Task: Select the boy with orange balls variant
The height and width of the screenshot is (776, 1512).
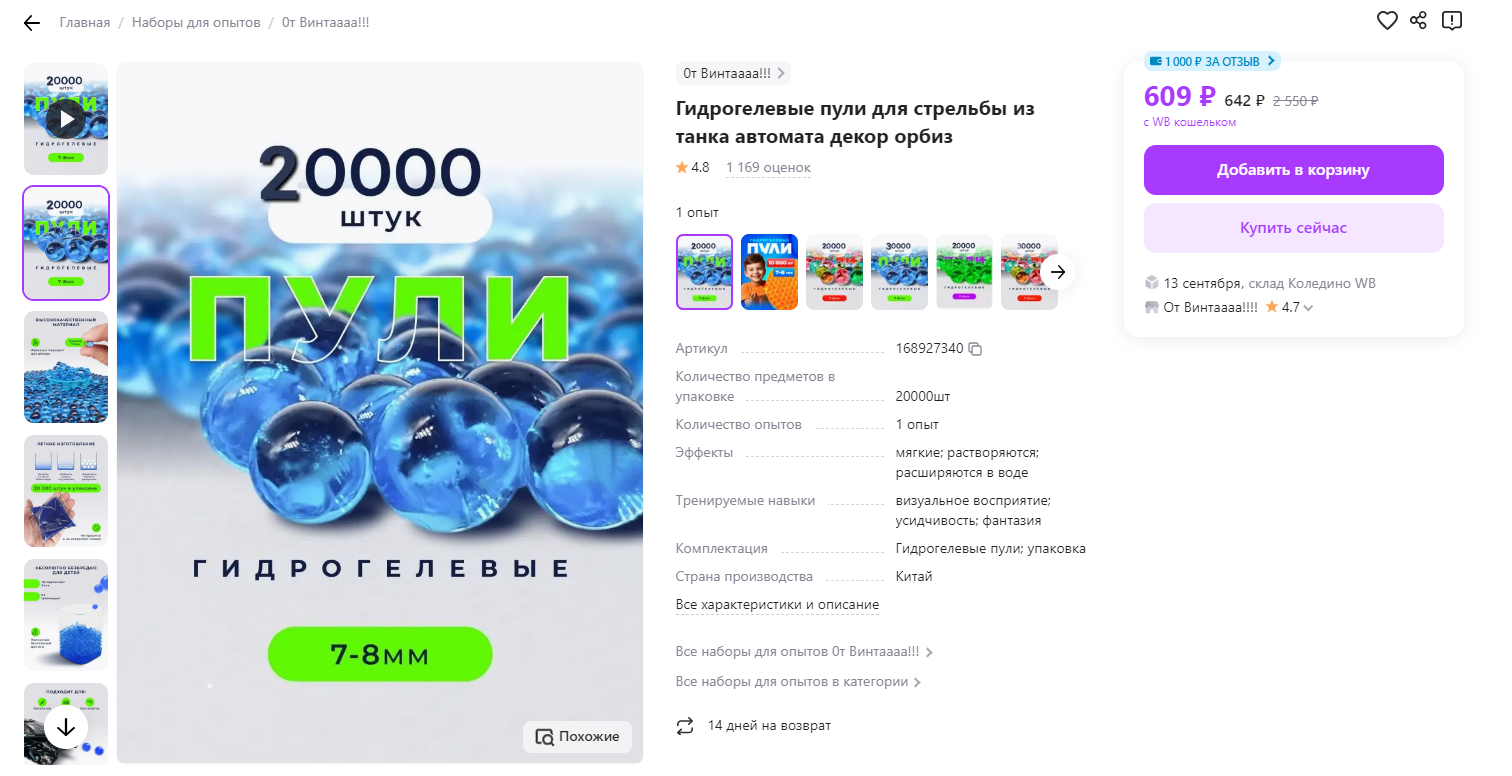Action: click(770, 272)
